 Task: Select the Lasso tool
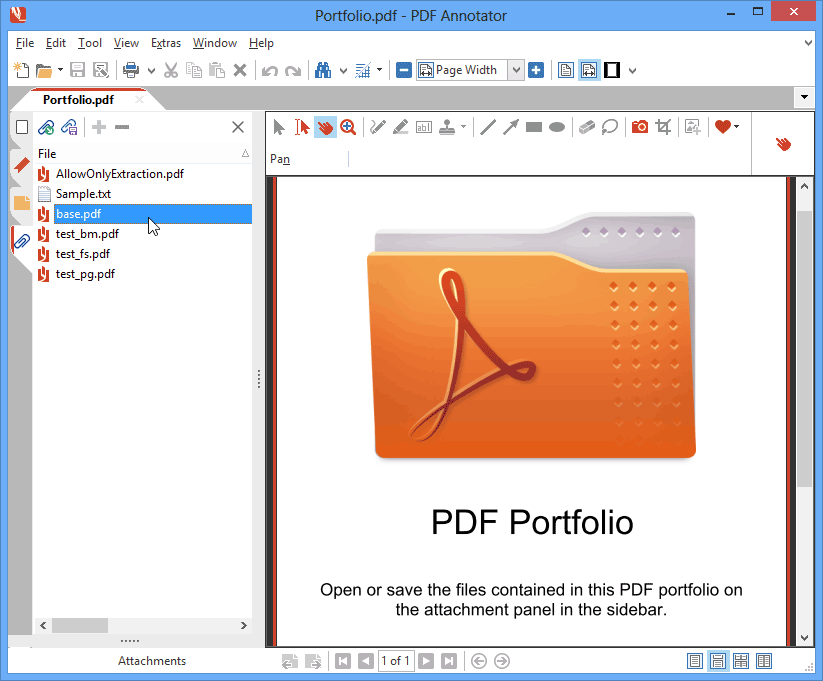[609, 127]
